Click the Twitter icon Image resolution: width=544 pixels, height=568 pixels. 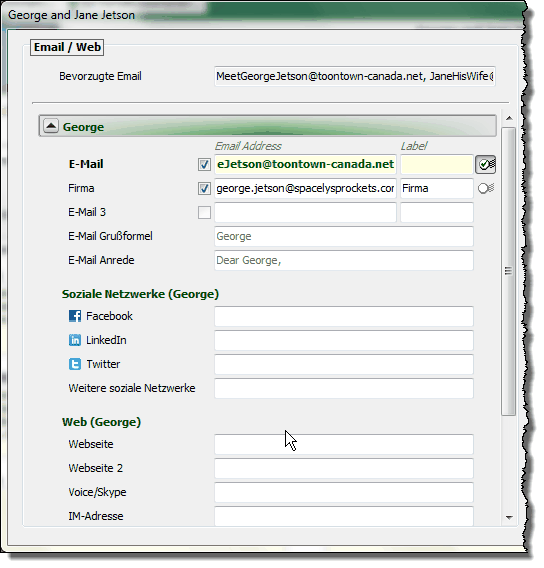(75, 364)
